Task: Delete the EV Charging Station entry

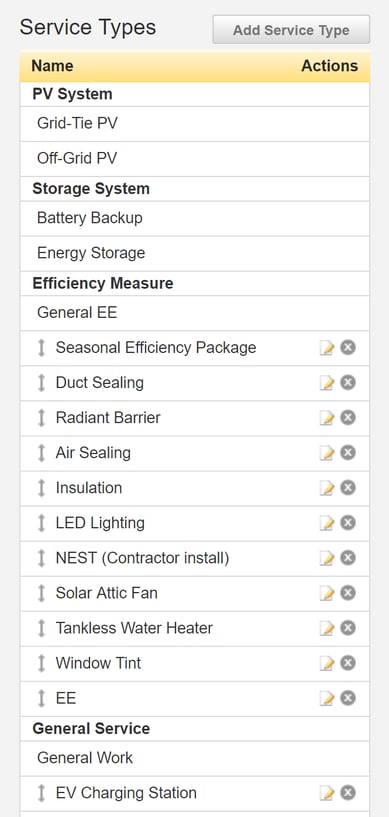Action: (x=348, y=793)
